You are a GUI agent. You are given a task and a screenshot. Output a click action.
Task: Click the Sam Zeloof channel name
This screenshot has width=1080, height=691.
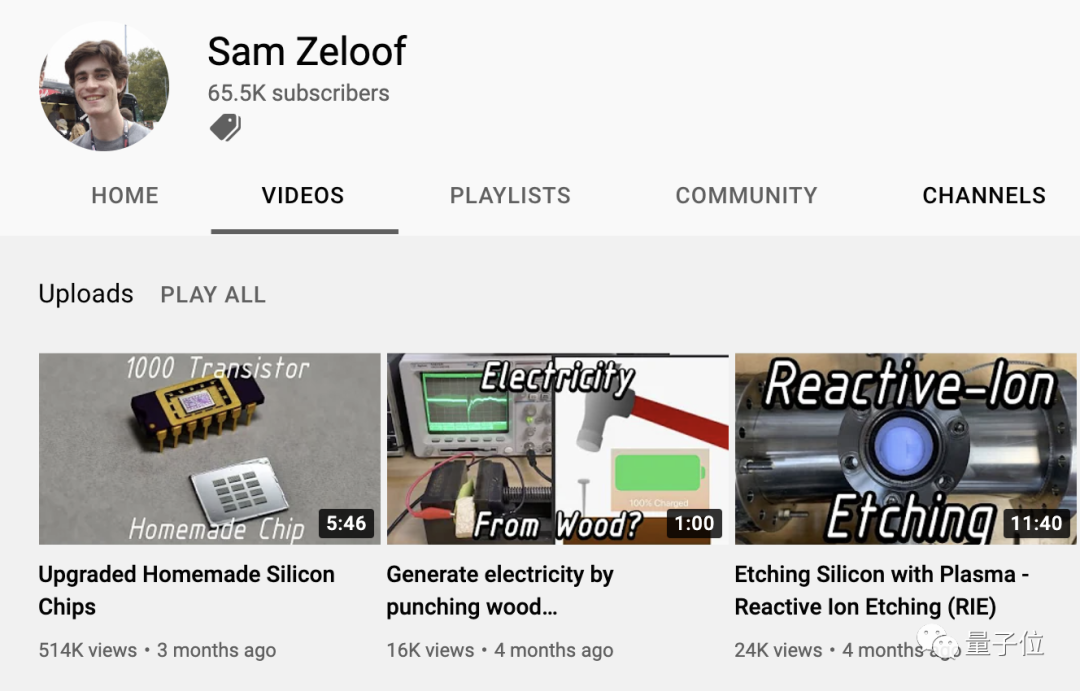(x=307, y=52)
